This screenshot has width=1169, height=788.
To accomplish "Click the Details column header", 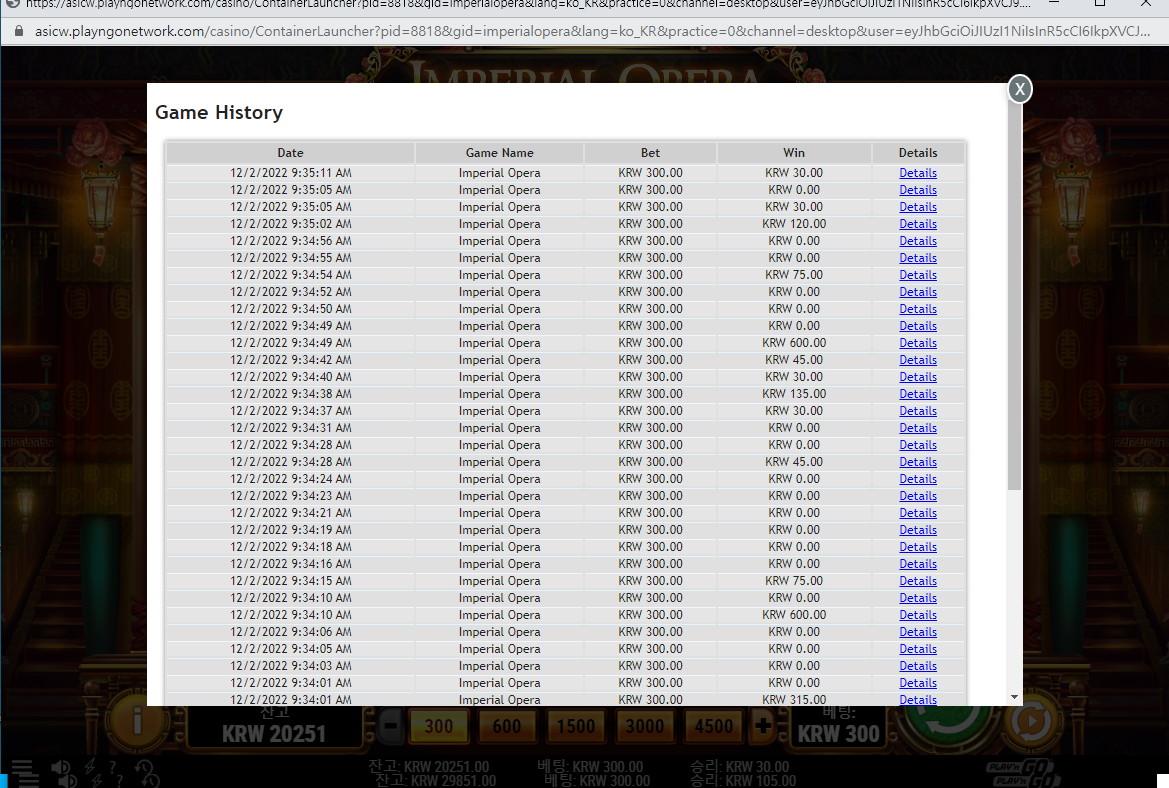I will tap(918, 153).
